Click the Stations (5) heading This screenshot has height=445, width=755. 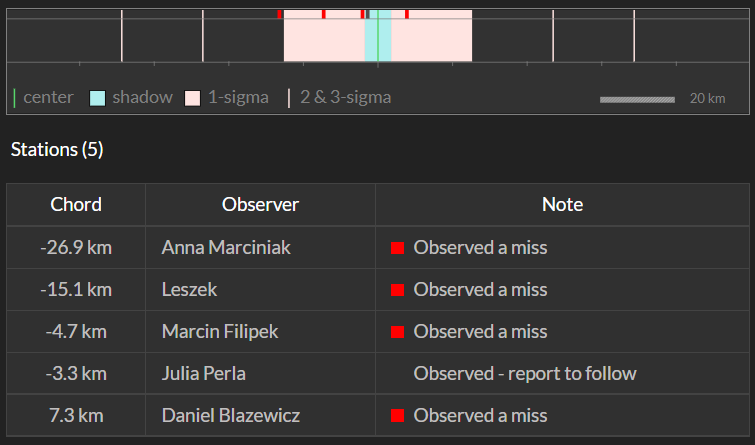[x=57, y=150]
